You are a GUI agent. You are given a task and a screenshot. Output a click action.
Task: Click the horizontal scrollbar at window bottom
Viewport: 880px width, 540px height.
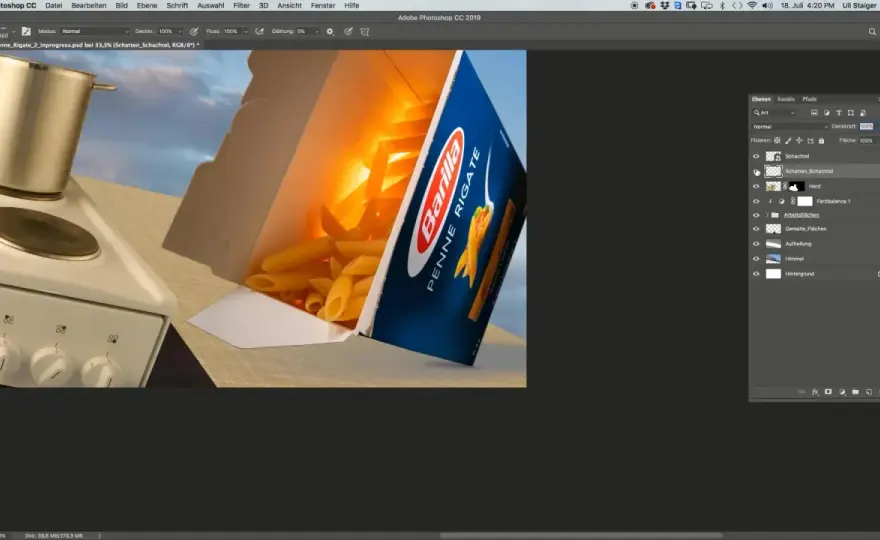pos(581,536)
